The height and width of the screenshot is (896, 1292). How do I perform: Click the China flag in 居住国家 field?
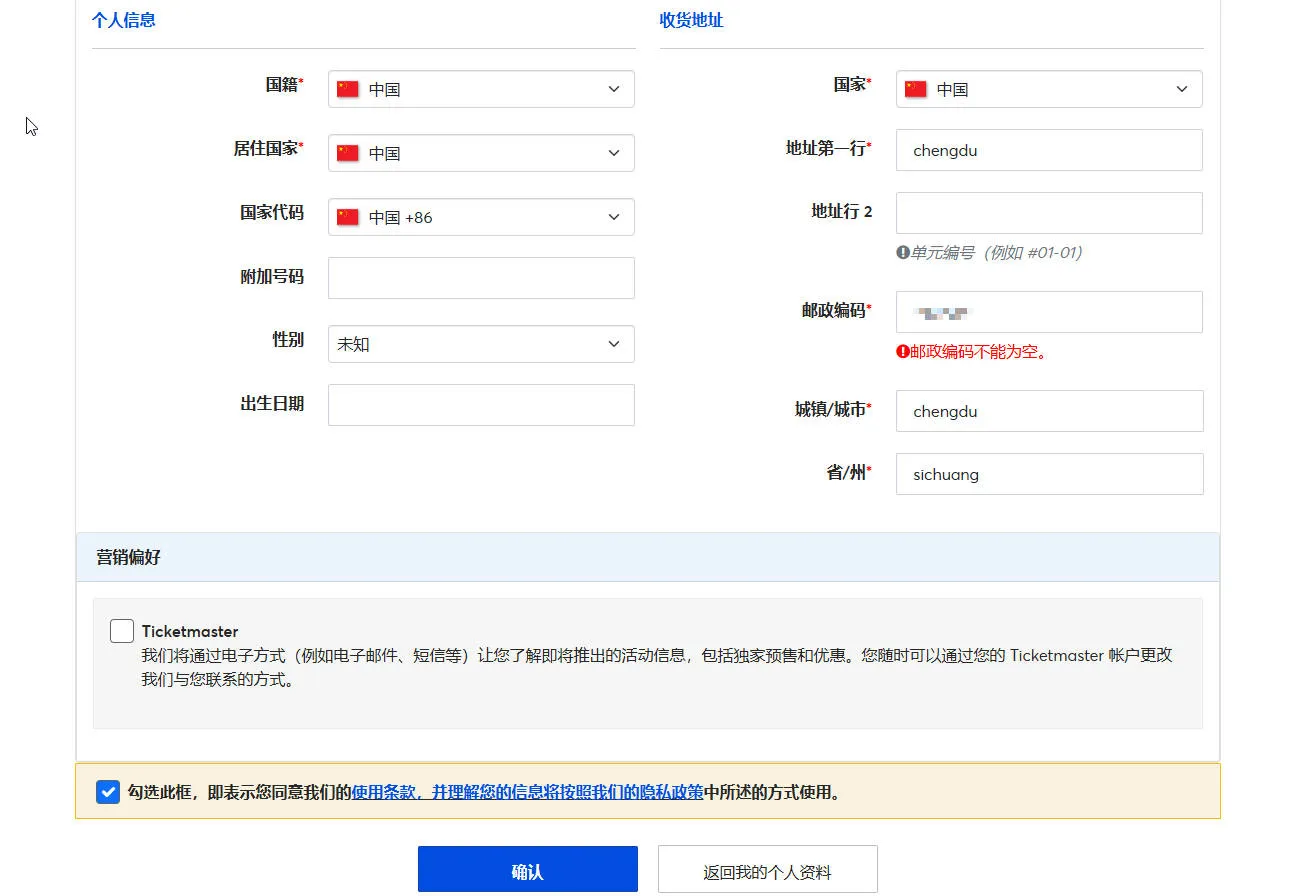point(347,153)
